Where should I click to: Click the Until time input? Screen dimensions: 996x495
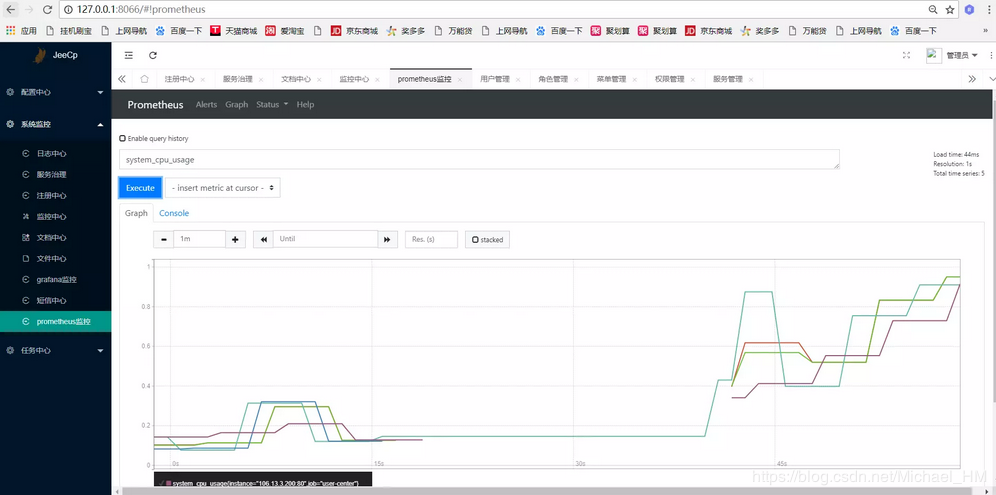click(x=325, y=240)
